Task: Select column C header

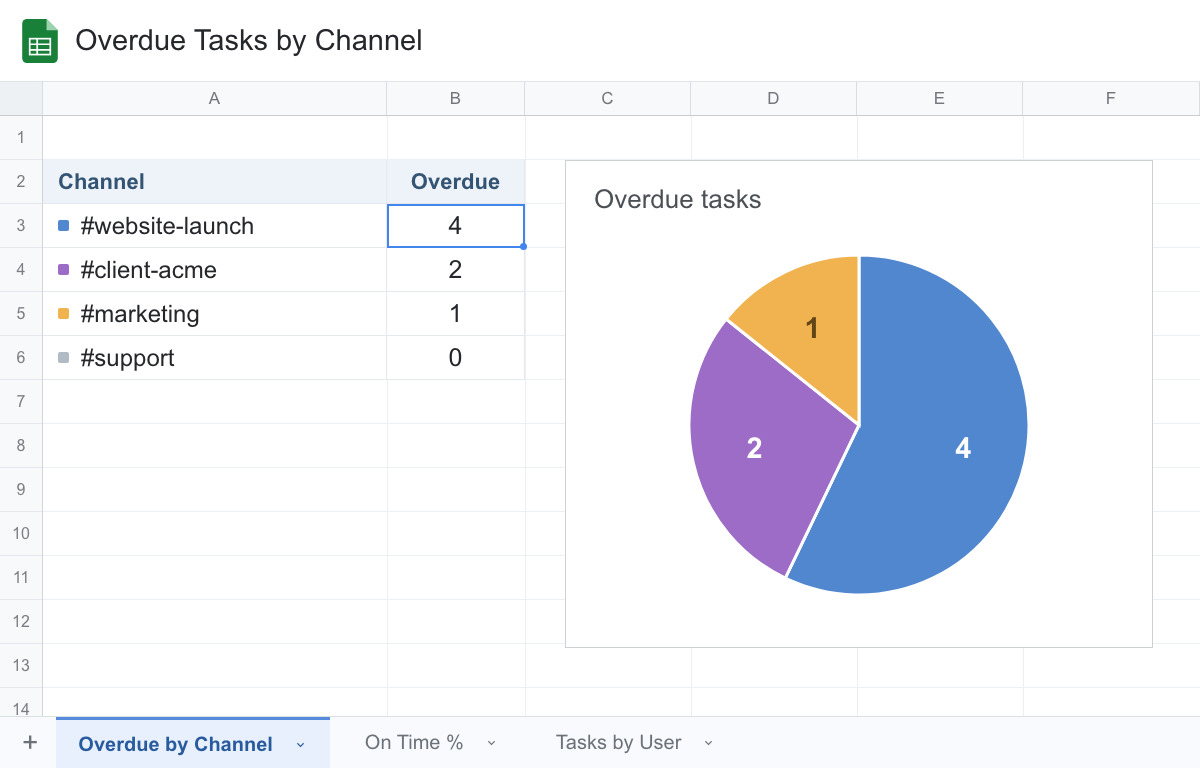Action: tap(607, 98)
